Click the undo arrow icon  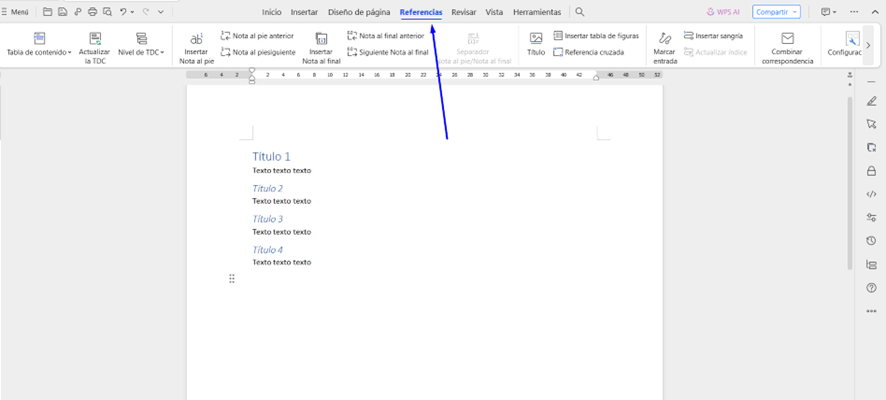point(123,12)
